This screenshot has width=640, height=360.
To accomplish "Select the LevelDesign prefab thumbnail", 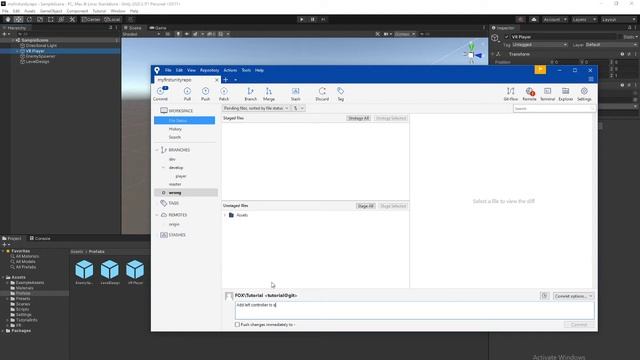I will (110, 271).
